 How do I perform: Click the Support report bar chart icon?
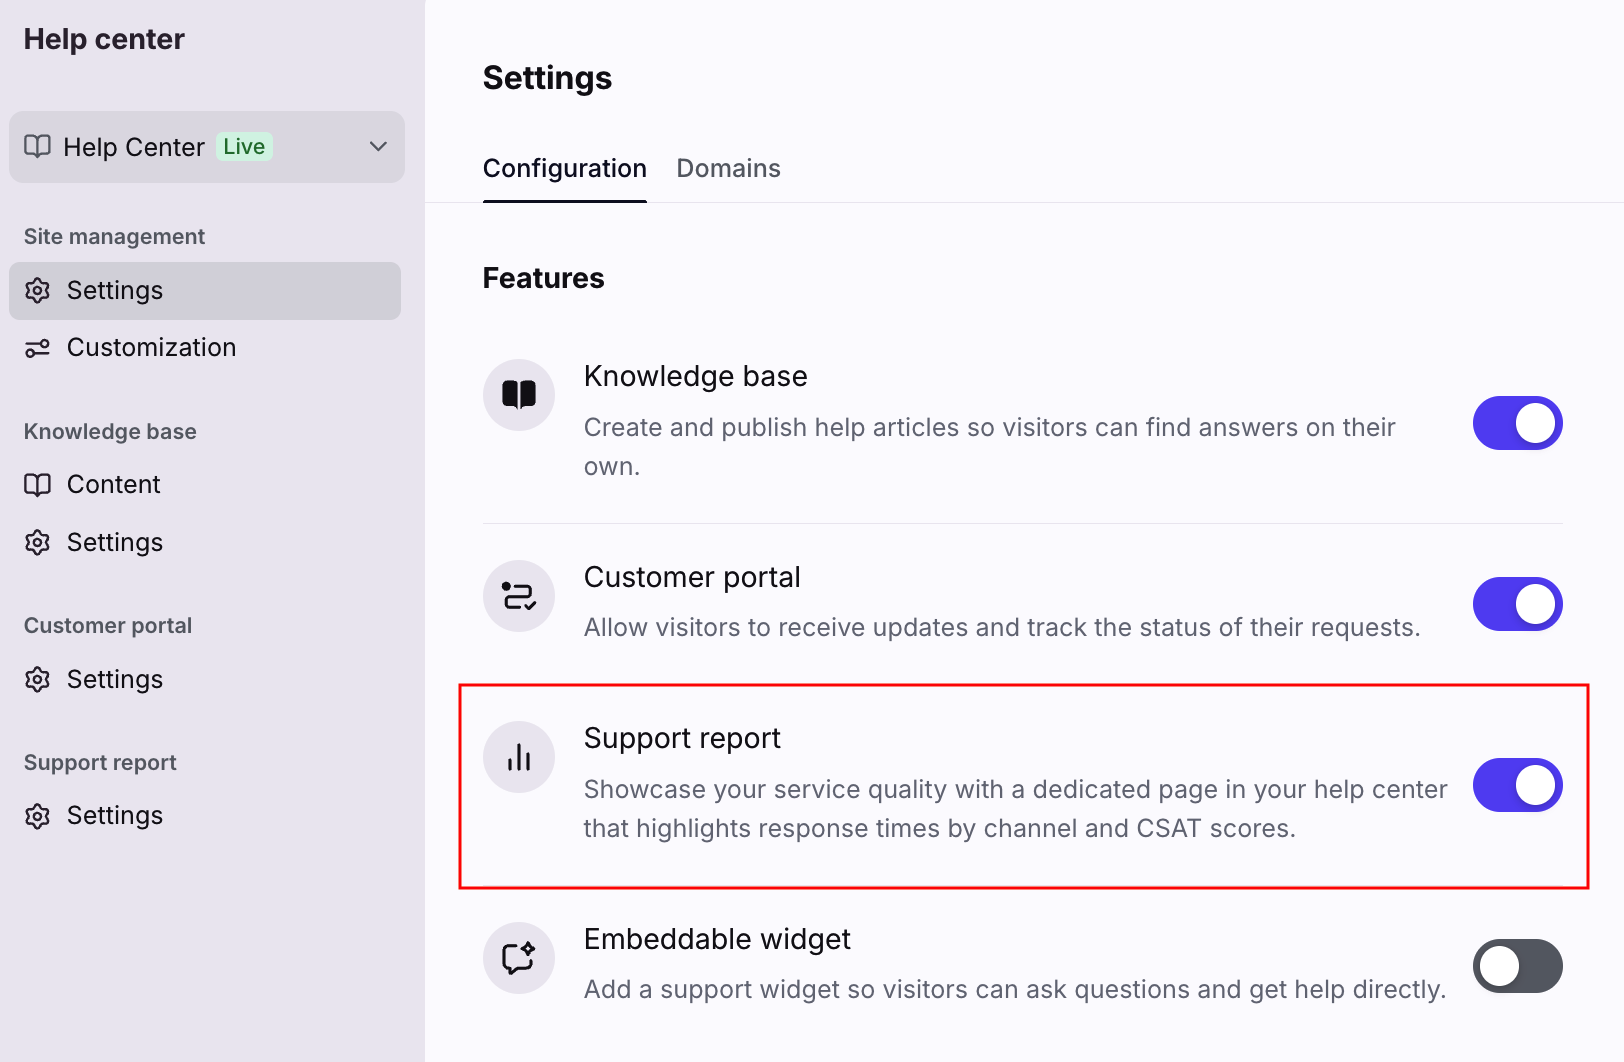click(x=519, y=757)
